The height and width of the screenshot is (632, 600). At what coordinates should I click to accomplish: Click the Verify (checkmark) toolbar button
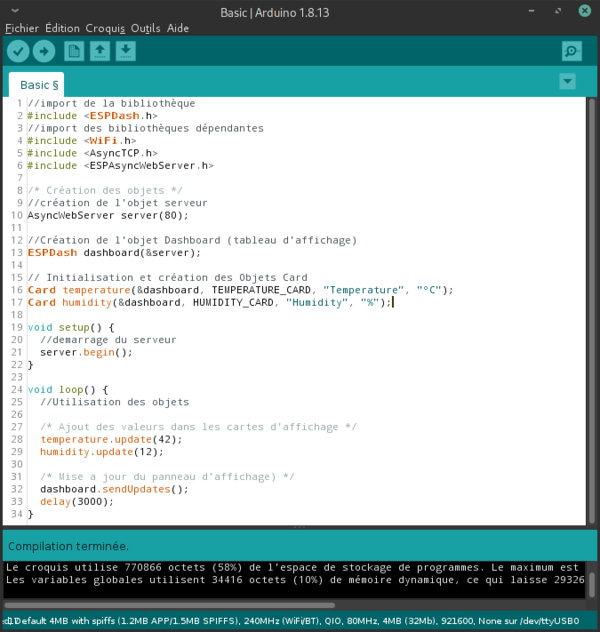[18, 51]
